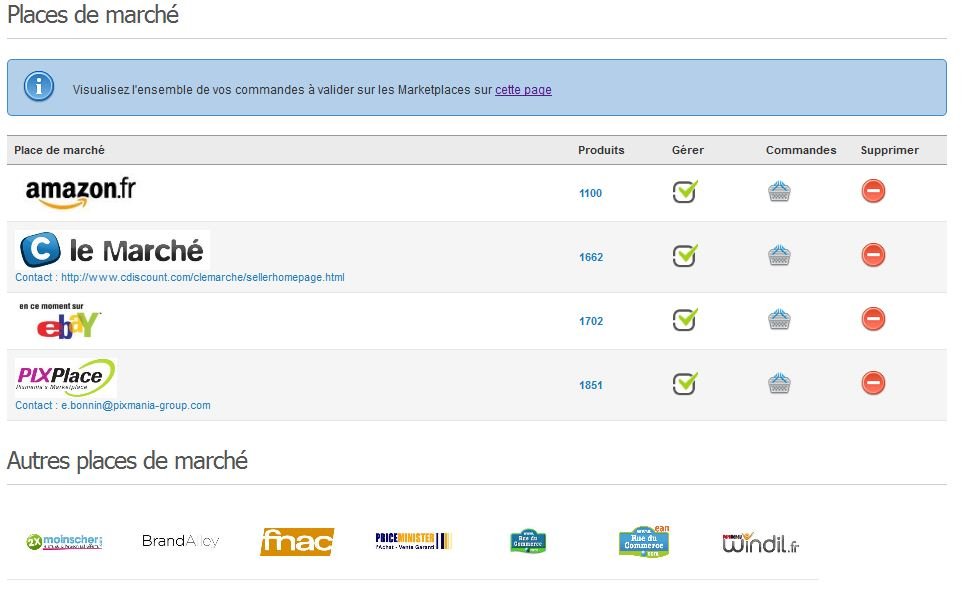Open the Amazon.fr orders basket icon
This screenshot has width=973, height=593.
coord(780,192)
